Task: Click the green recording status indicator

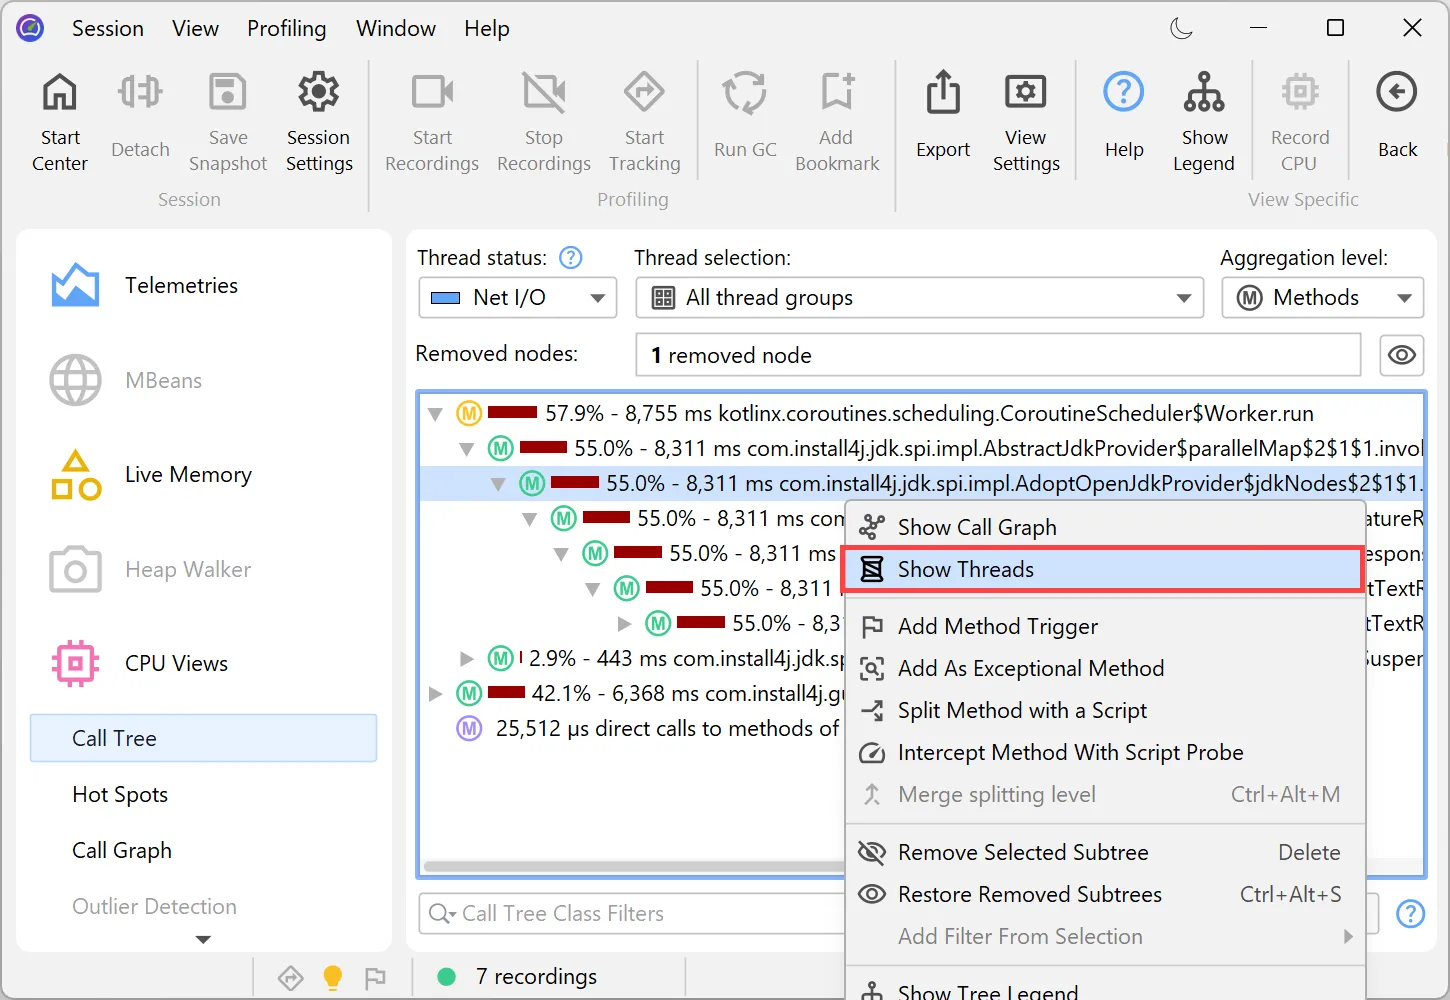Action: [446, 976]
